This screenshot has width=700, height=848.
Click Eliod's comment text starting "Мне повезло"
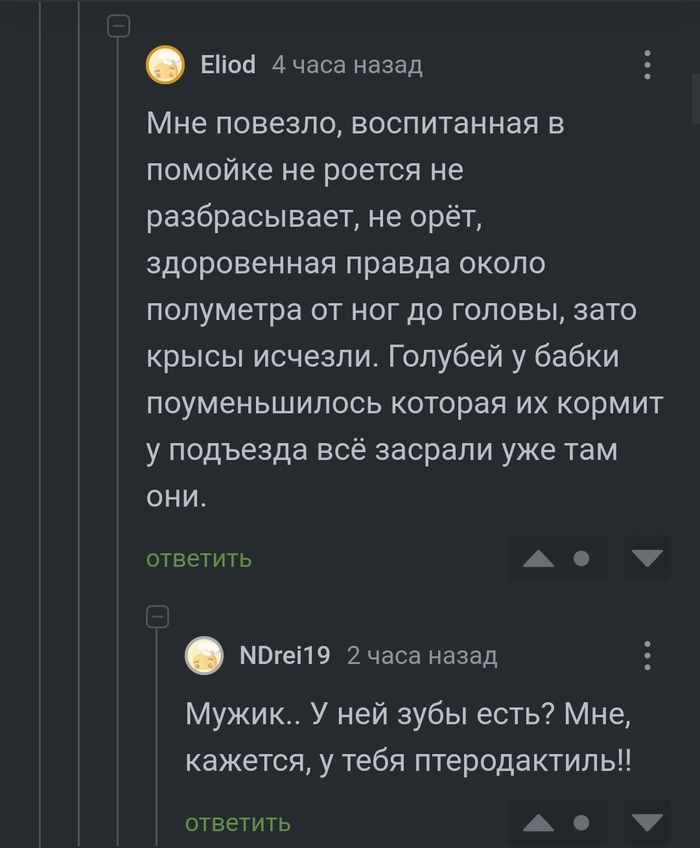pyautogui.click(x=390, y=310)
